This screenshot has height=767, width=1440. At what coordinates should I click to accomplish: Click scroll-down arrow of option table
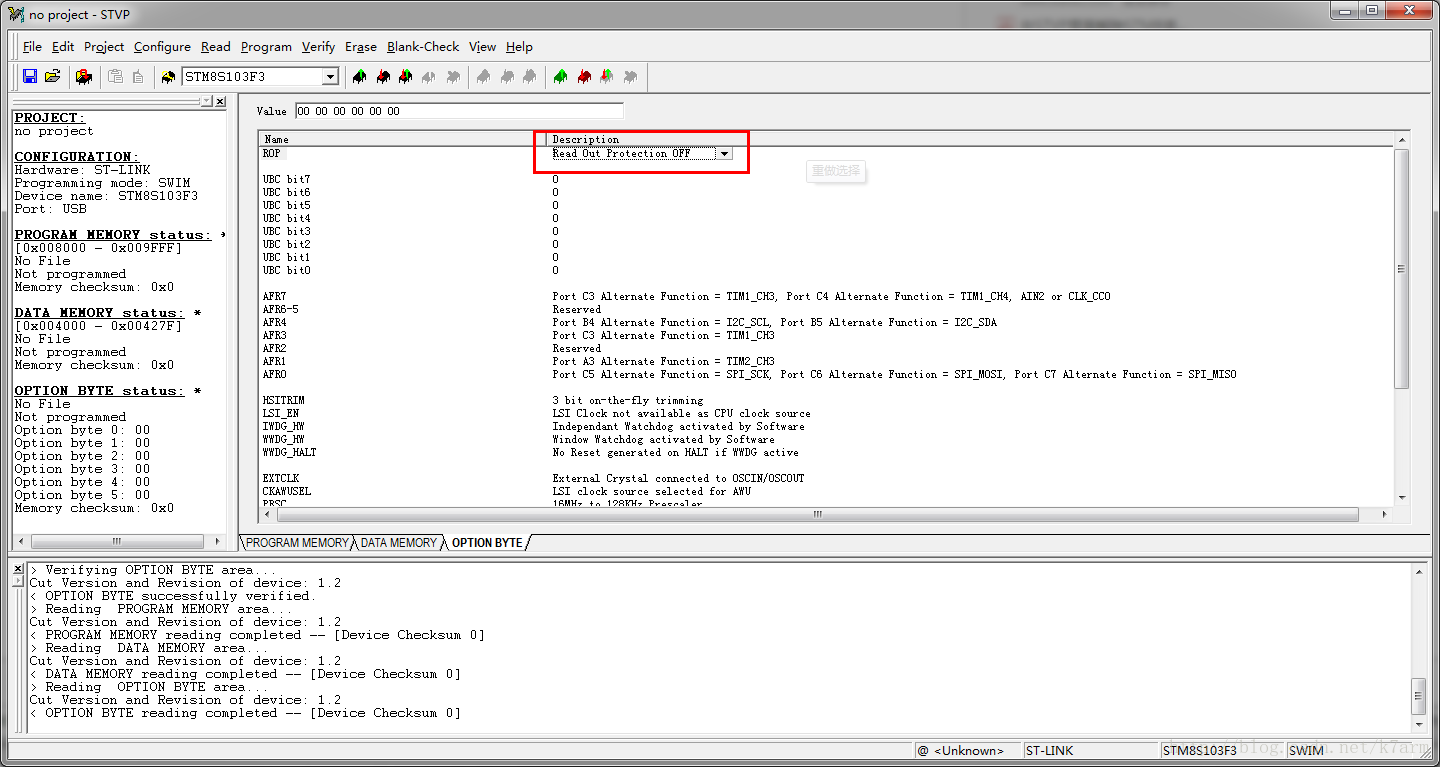(1401, 497)
